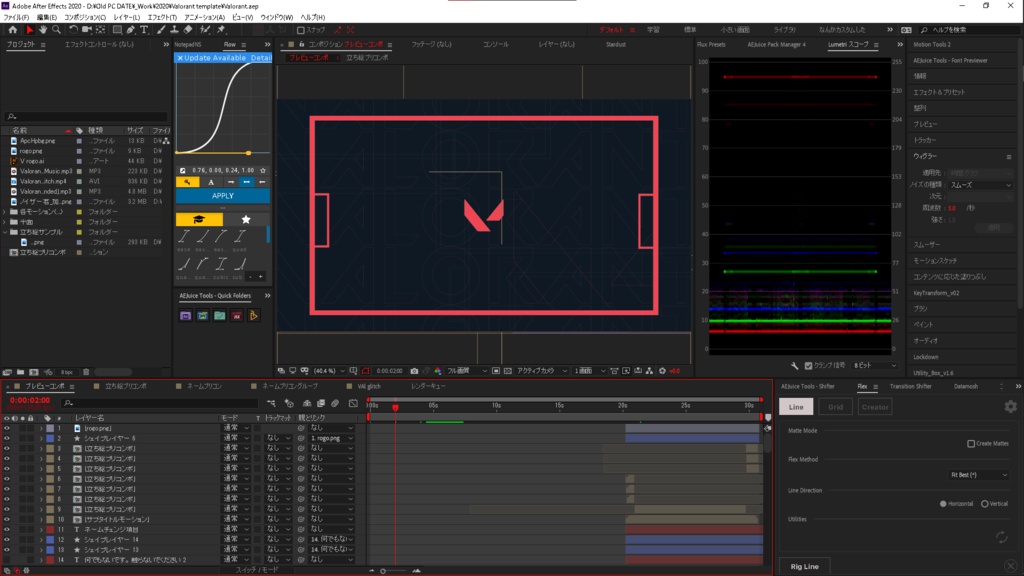
Task: Select the Selection arrow tool
Action: (29, 30)
